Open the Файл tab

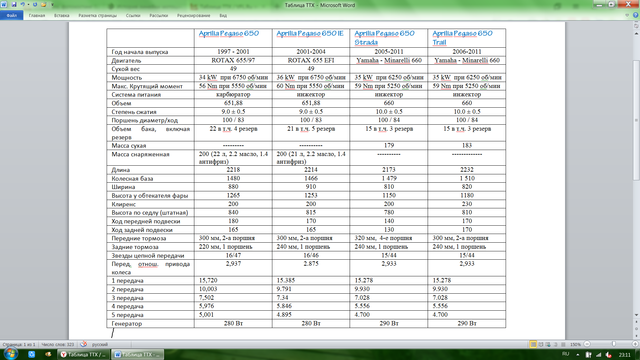(11, 16)
